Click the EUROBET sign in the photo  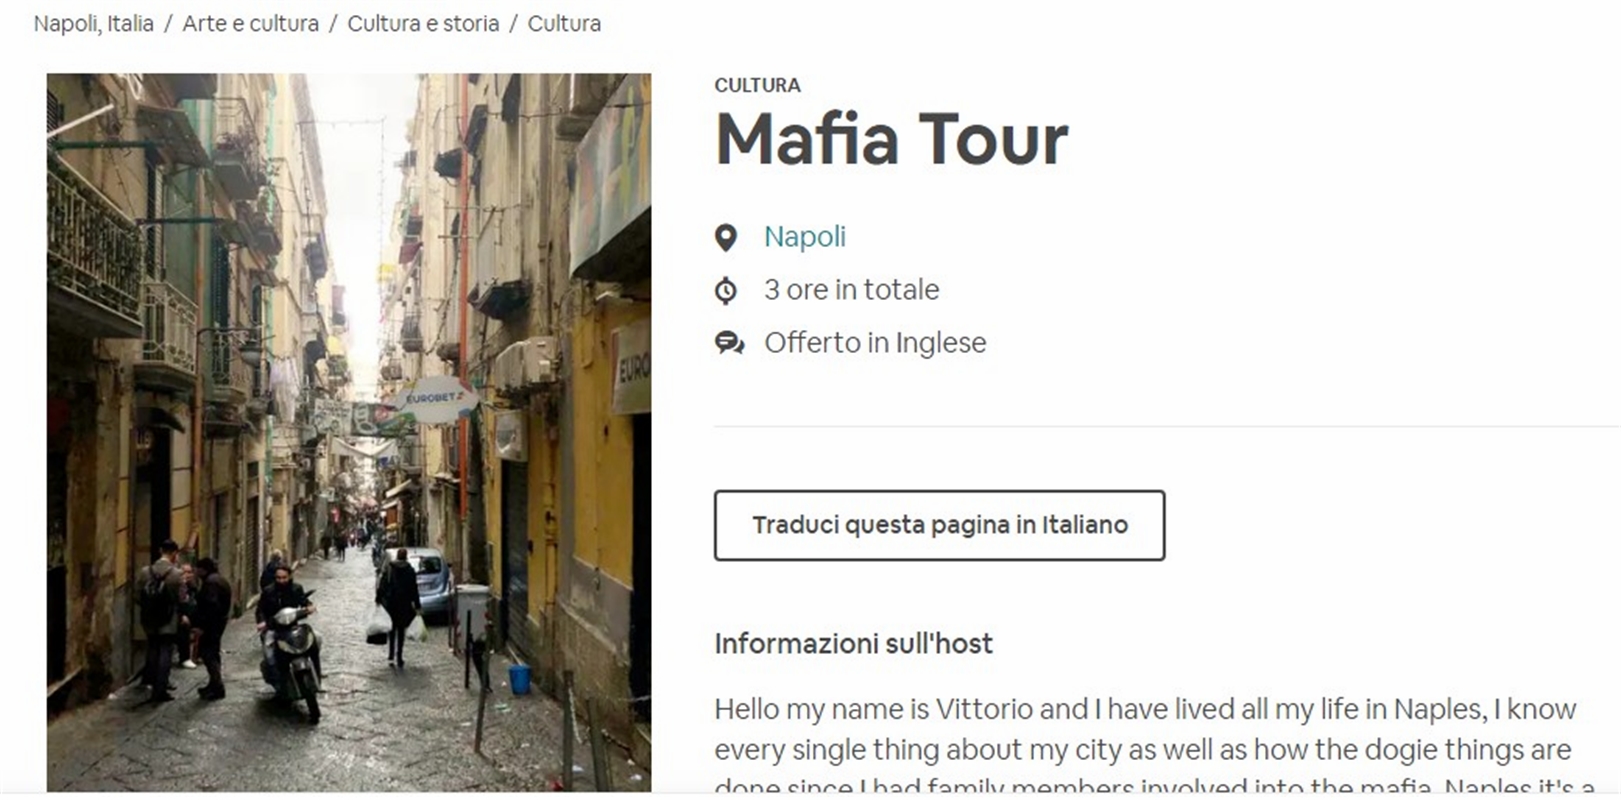pos(436,399)
